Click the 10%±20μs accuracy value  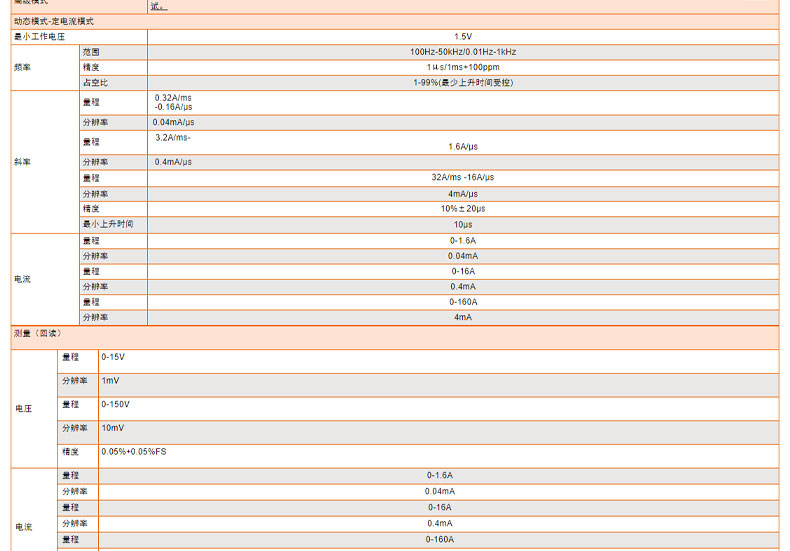[462, 208]
